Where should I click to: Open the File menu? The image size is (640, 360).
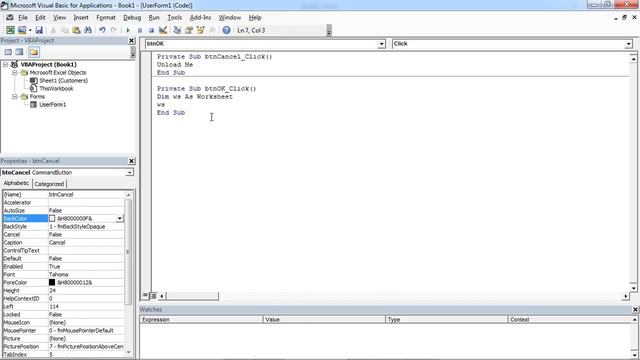[x=23, y=18]
